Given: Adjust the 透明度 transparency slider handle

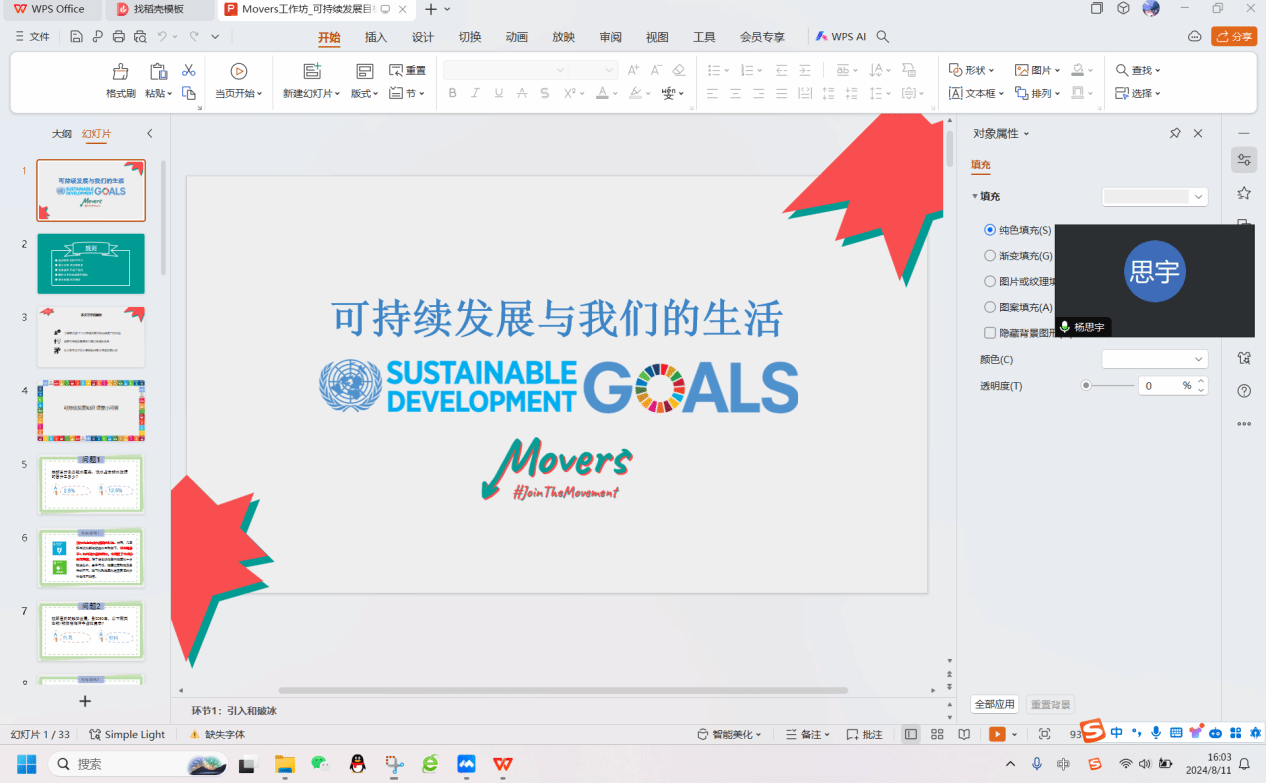Looking at the screenshot, I should click(x=1086, y=385).
